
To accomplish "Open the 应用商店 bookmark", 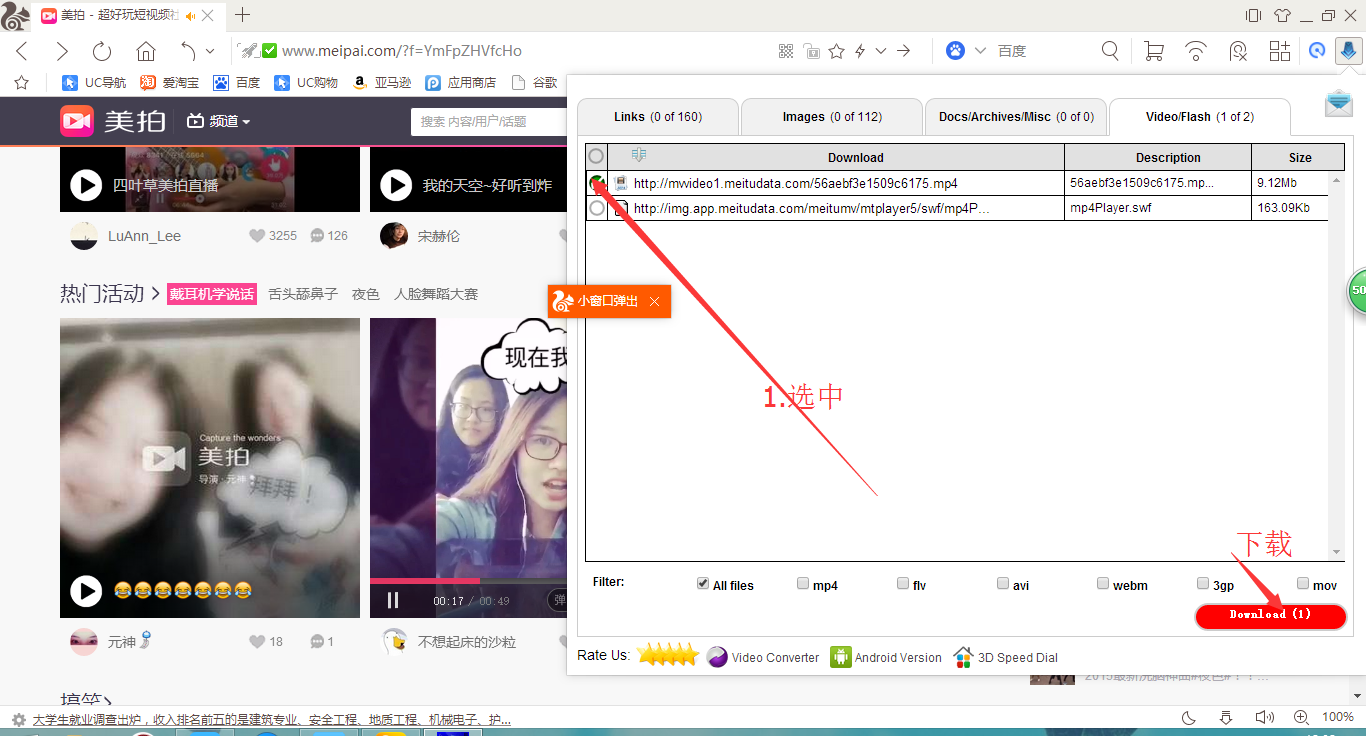I will [x=461, y=83].
